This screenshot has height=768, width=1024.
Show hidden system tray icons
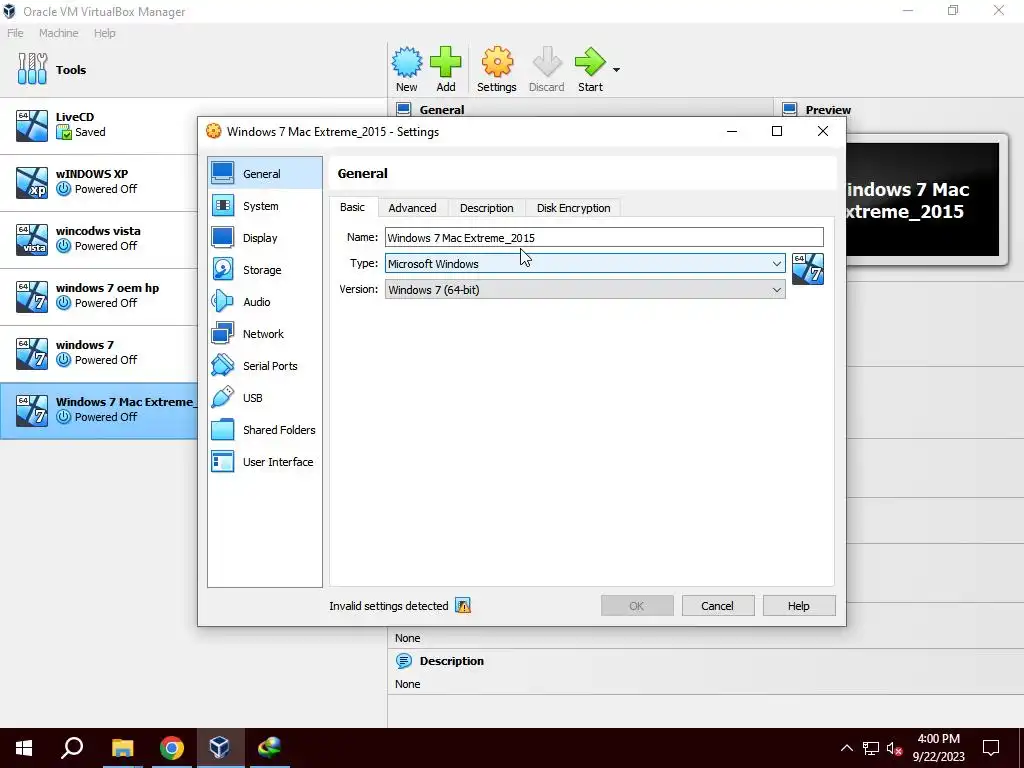(846, 748)
